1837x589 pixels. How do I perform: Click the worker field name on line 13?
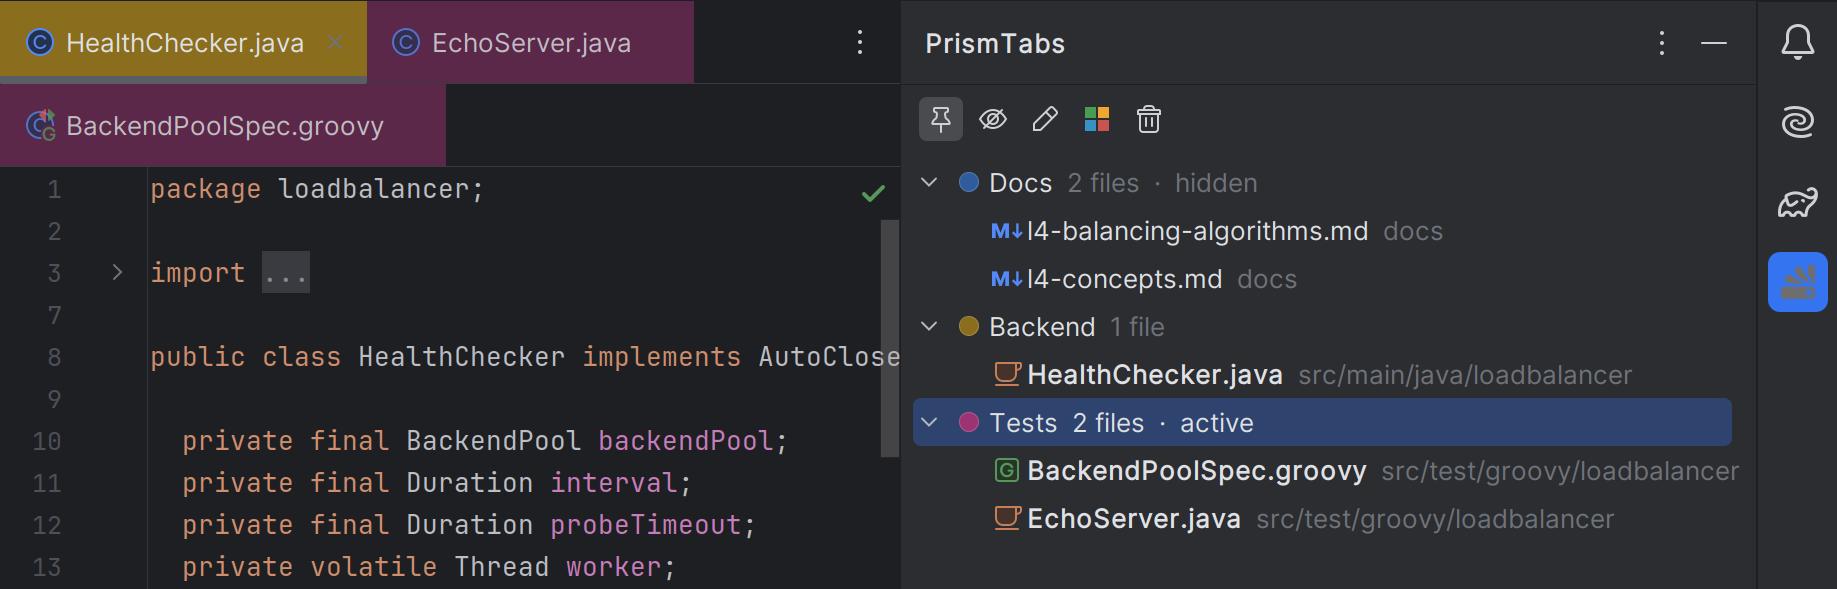[x=613, y=567]
